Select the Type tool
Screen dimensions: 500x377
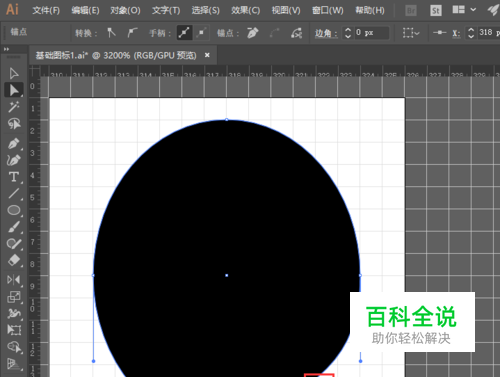(14, 177)
